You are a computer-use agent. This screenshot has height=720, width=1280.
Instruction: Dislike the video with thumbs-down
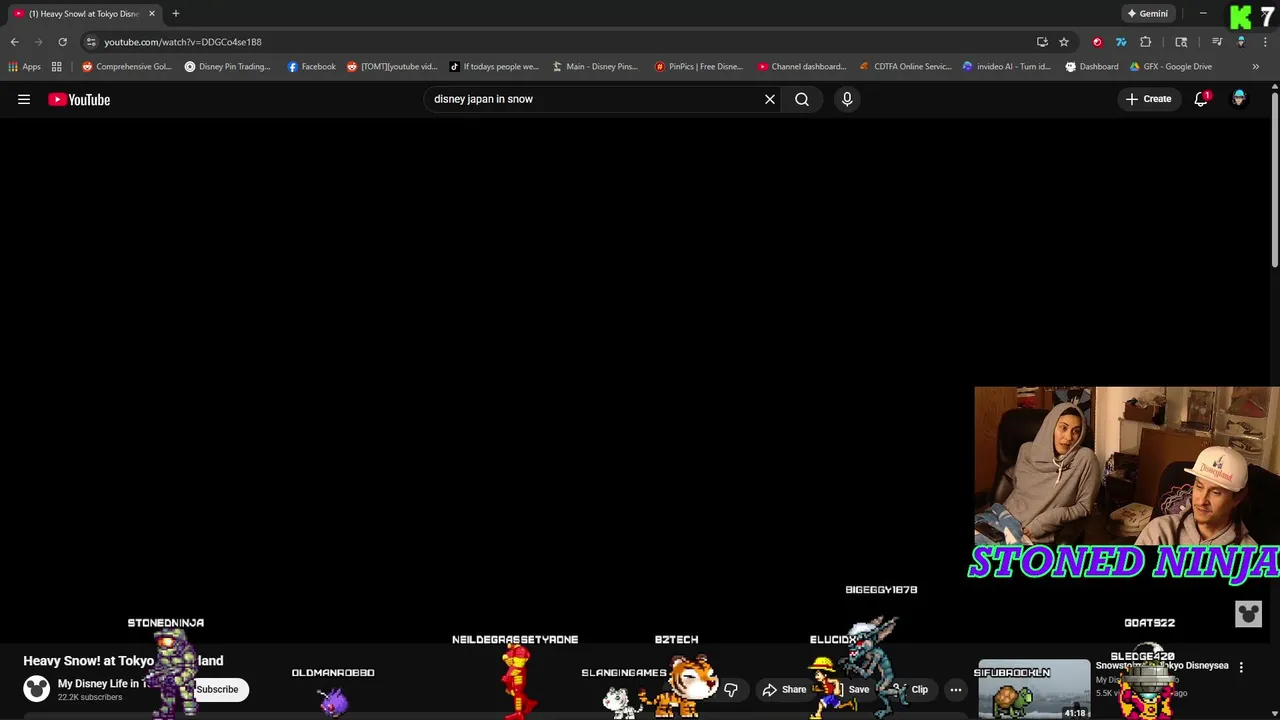(x=731, y=689)
